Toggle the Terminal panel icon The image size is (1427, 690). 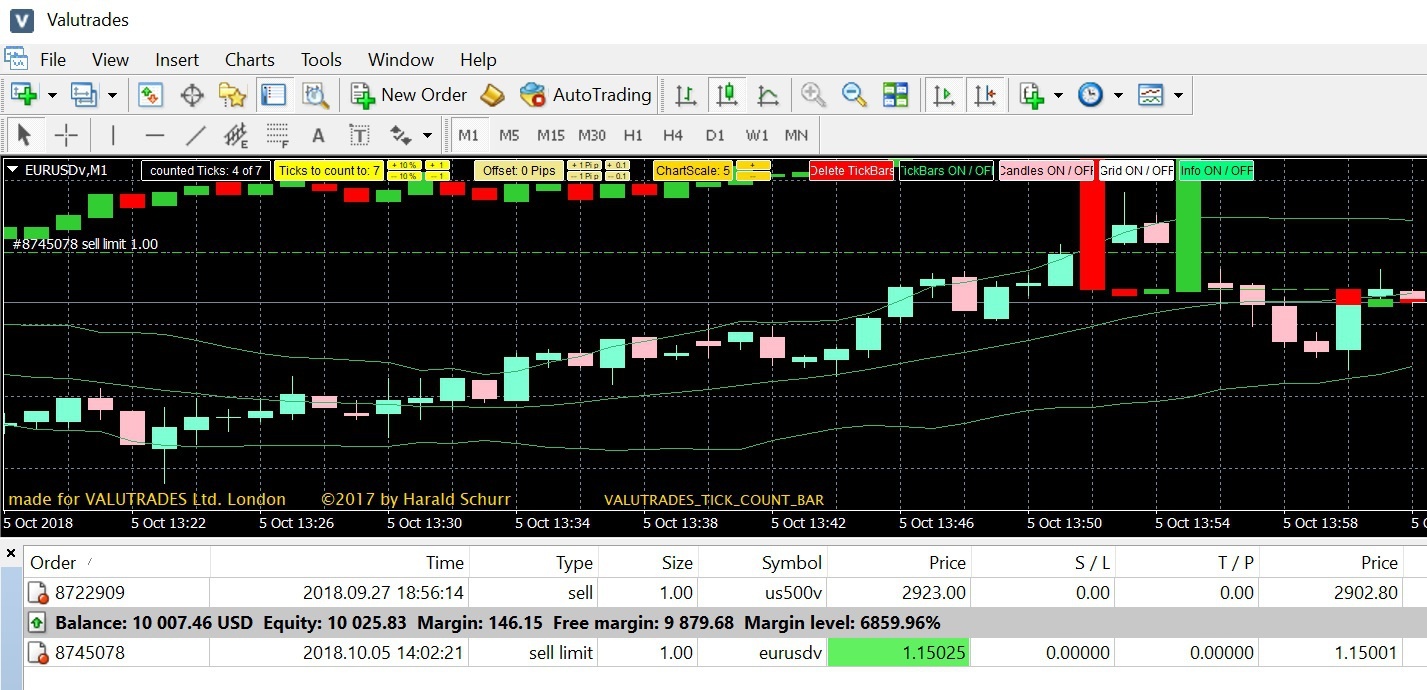pyautogui.click(x=273, y=95)
